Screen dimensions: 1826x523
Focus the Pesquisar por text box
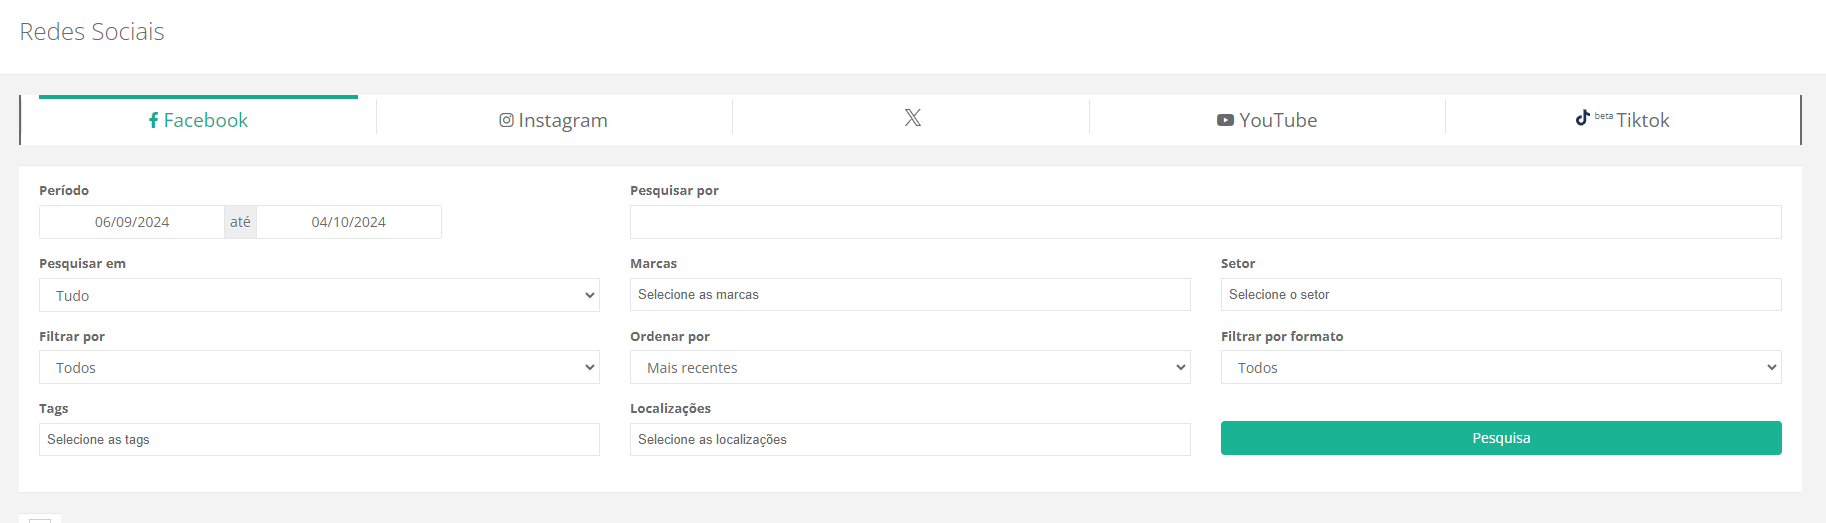click(x=1205, y=222)
